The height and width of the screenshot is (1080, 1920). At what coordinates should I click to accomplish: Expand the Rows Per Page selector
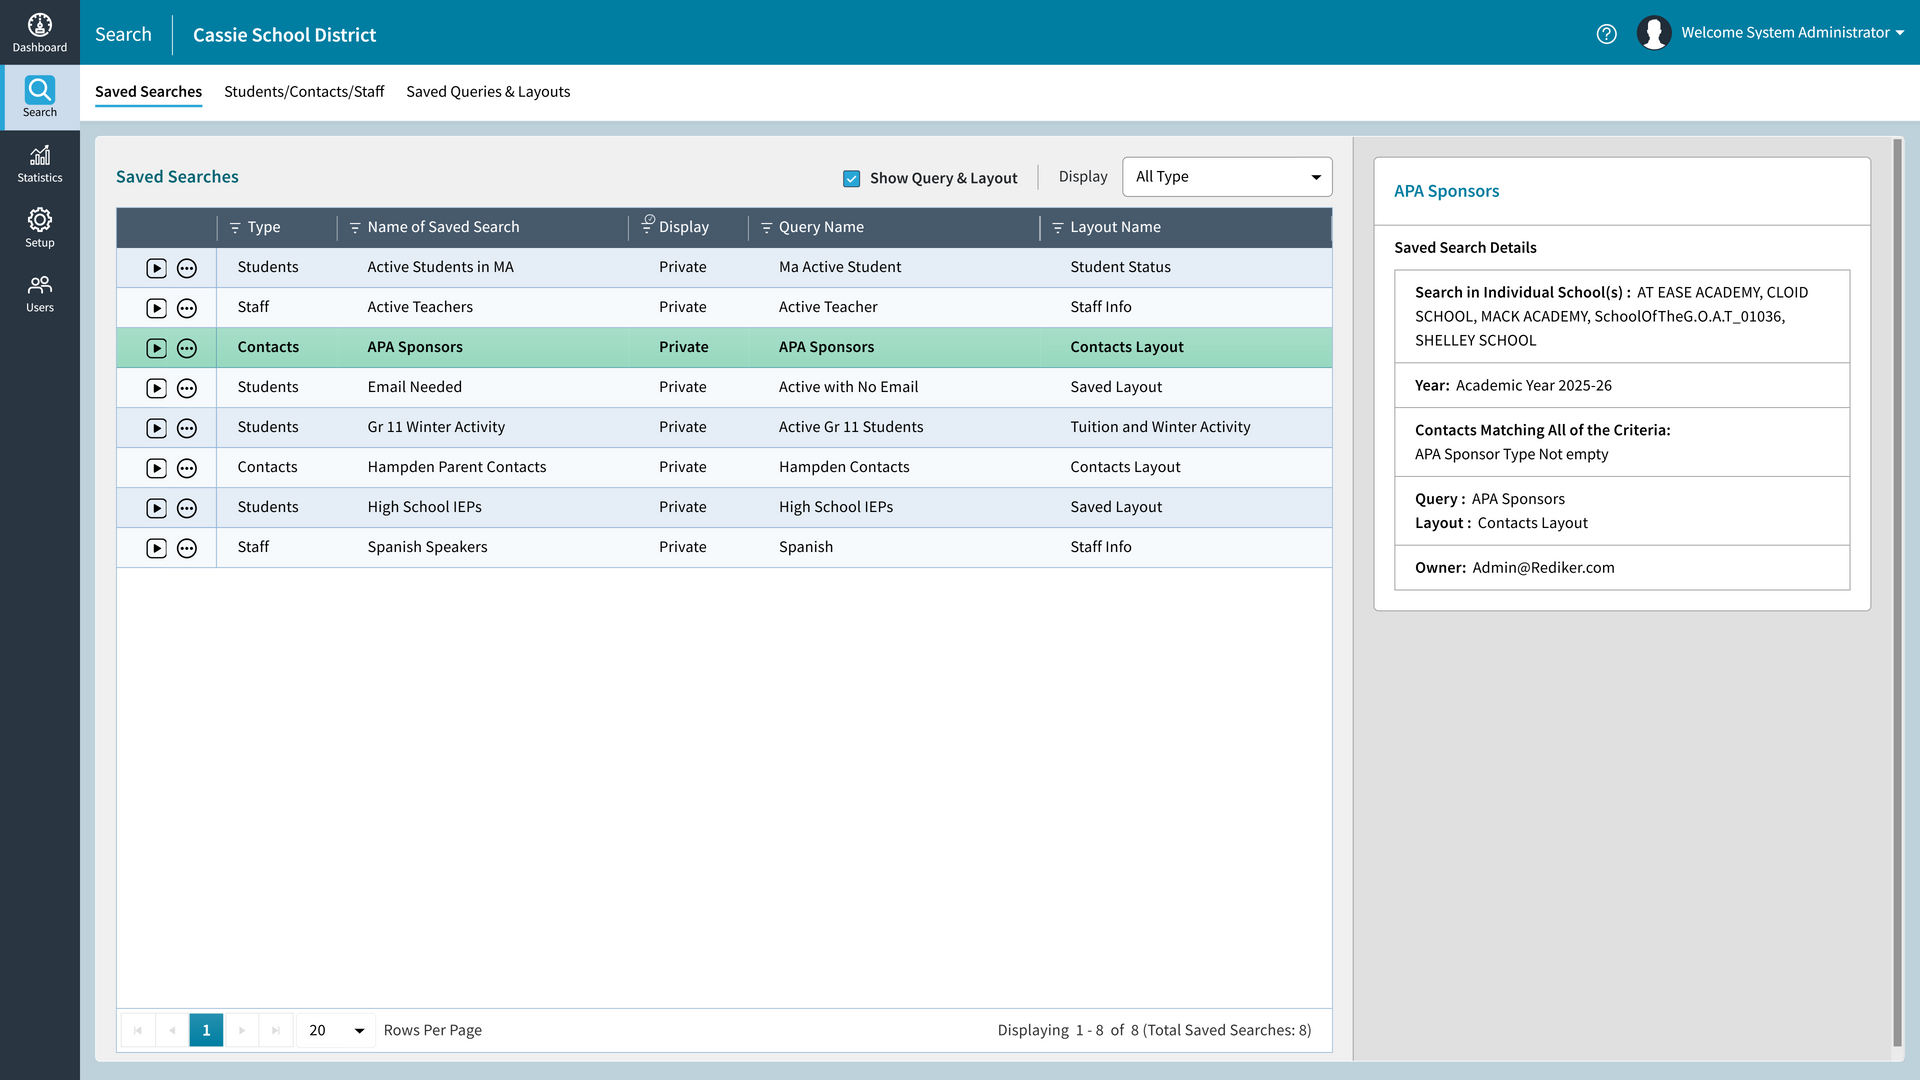pos(334,1029)
